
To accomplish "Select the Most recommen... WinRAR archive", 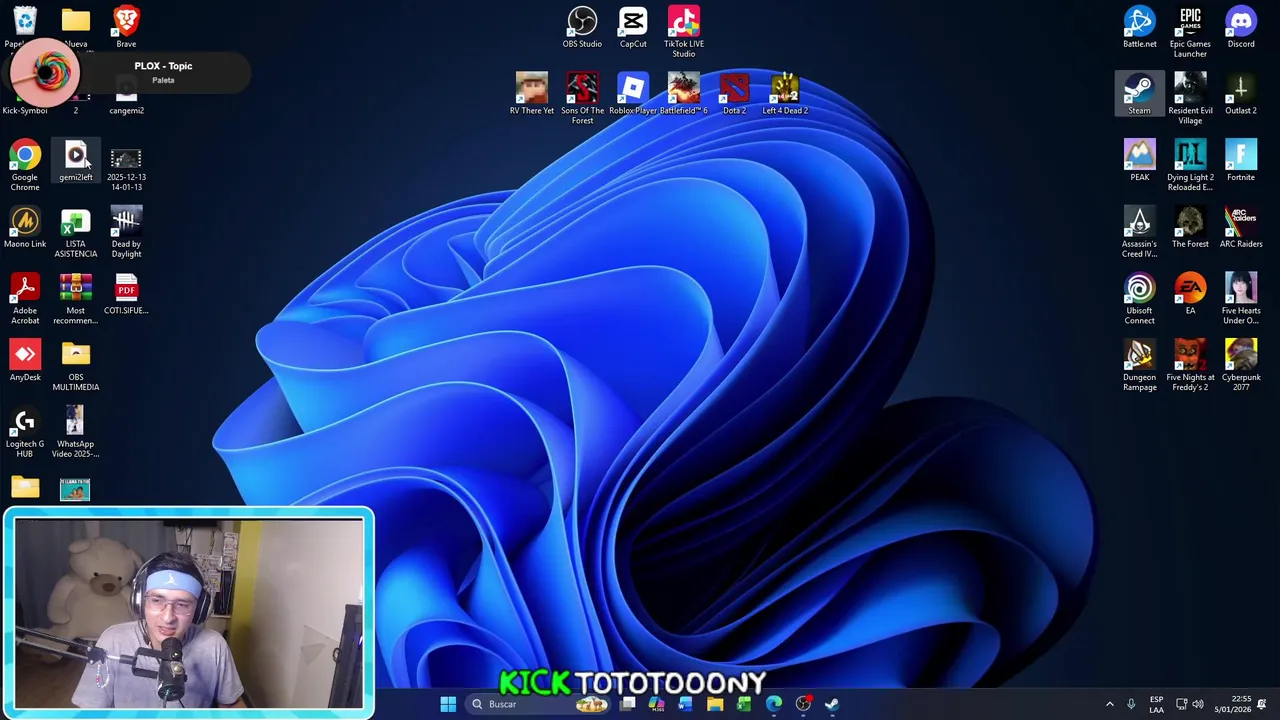I will [x=76, y=300].
